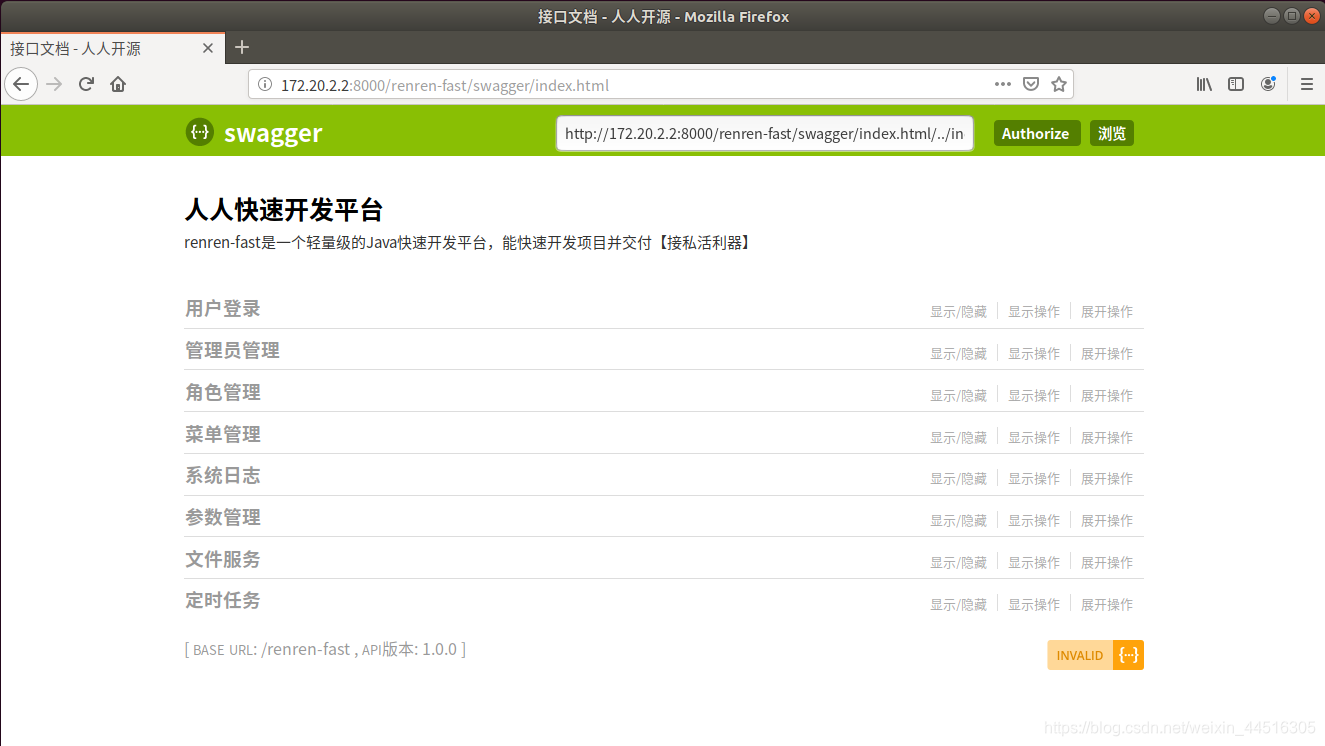Expand the 角色管理 section
This screenshot has height=746, width=1325.
(x=222, y=393)
